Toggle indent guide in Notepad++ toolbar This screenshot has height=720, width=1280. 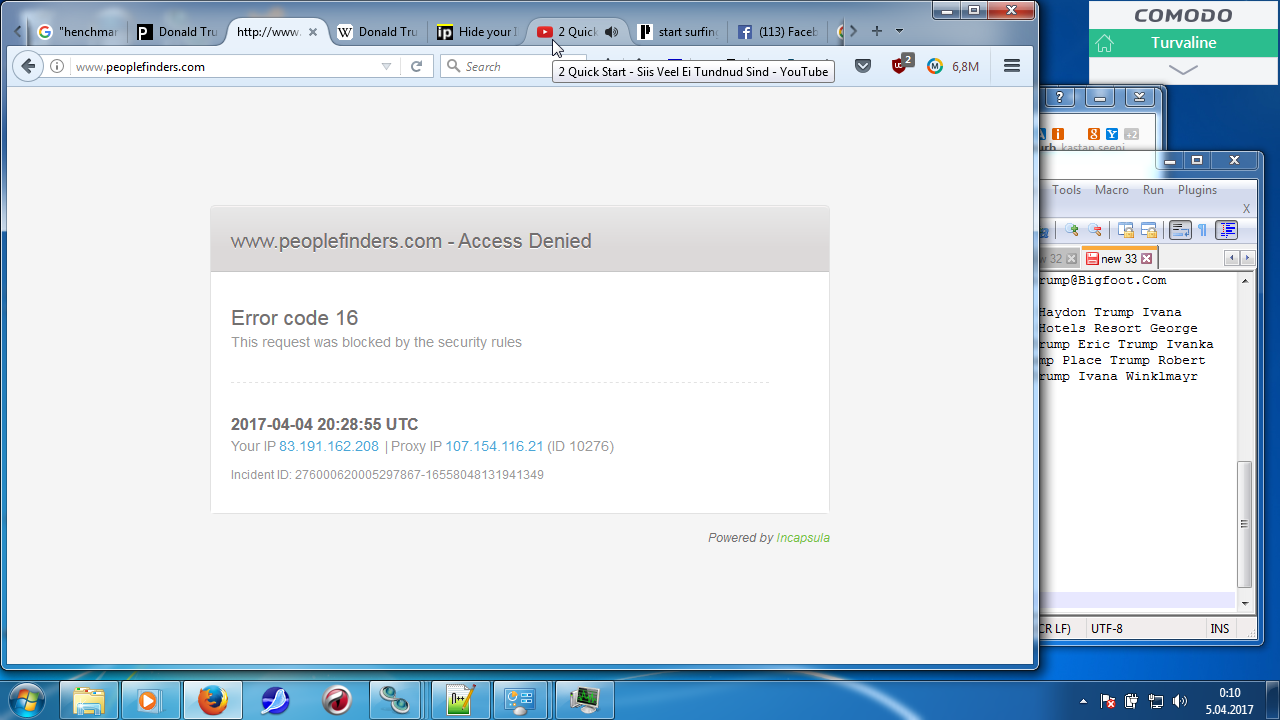point(1227,230)
